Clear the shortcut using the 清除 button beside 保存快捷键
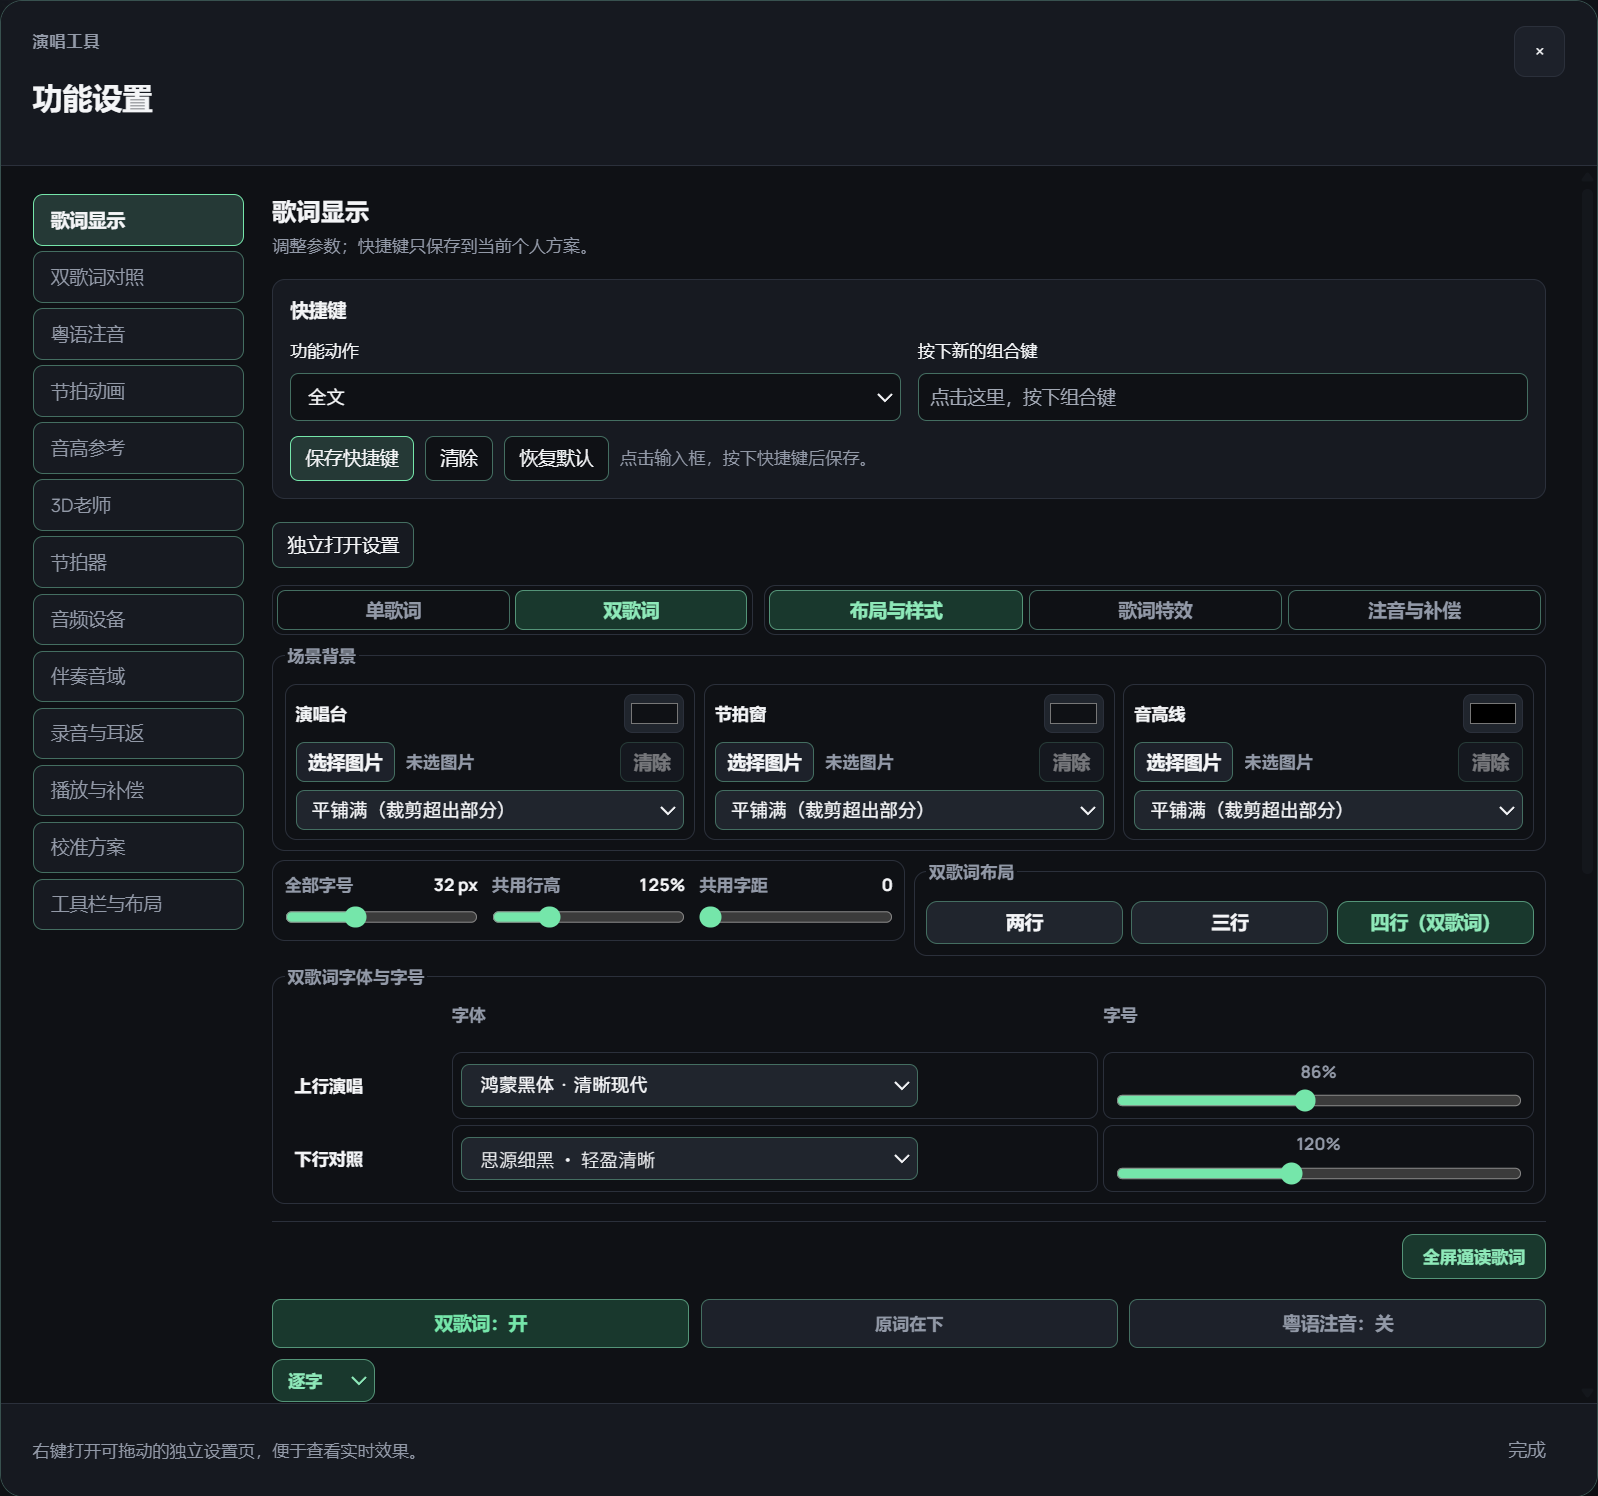The width and height of the screenshot is (1598, 1496). [459, 458]
